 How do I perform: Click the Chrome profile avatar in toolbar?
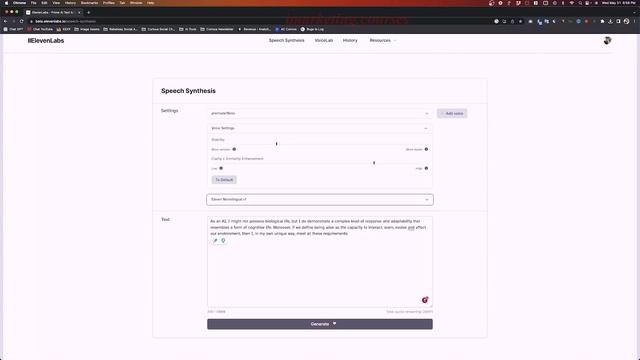[627, 21]
